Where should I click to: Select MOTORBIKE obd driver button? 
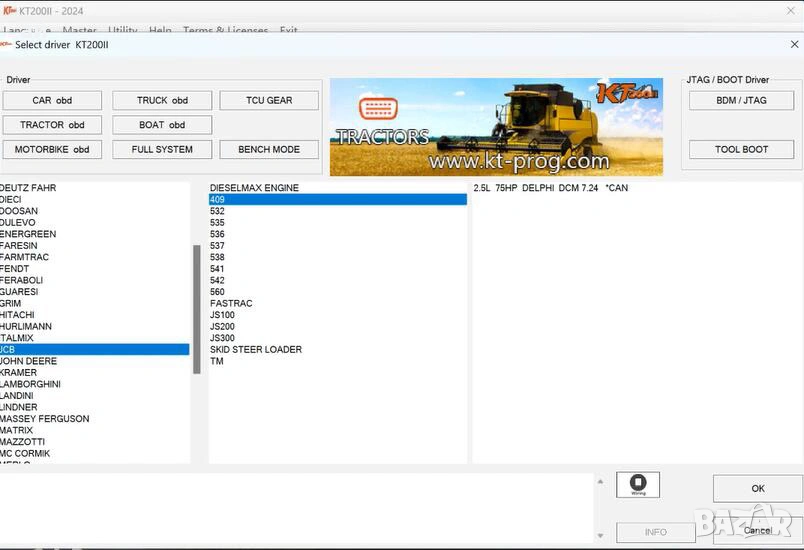tap(52, 149)
